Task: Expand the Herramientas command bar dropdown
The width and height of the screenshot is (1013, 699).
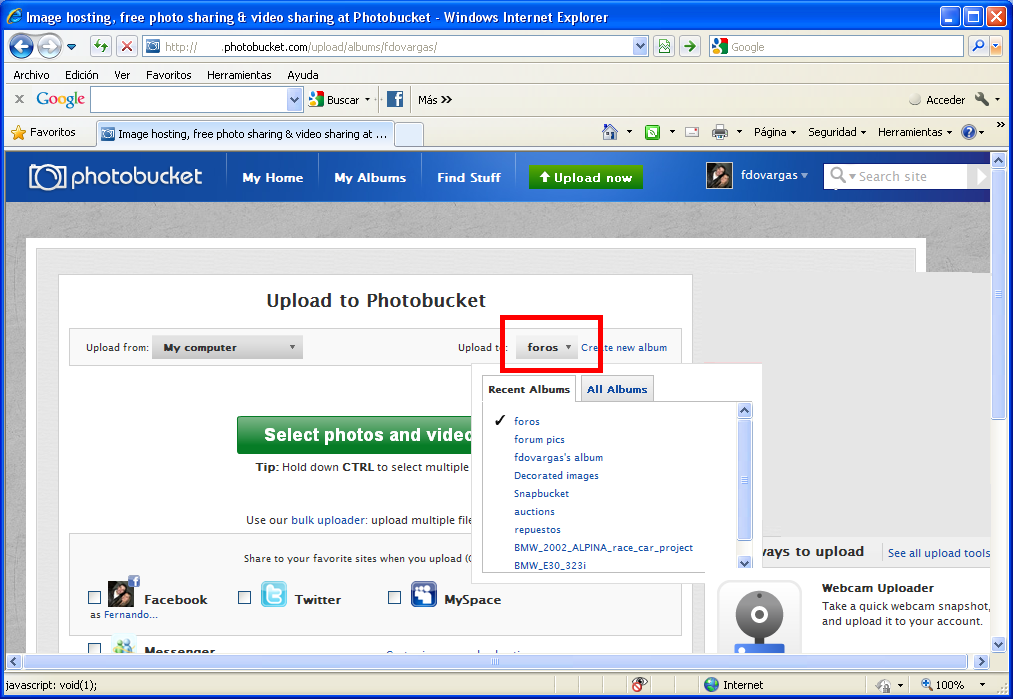Action: (915, 132)
